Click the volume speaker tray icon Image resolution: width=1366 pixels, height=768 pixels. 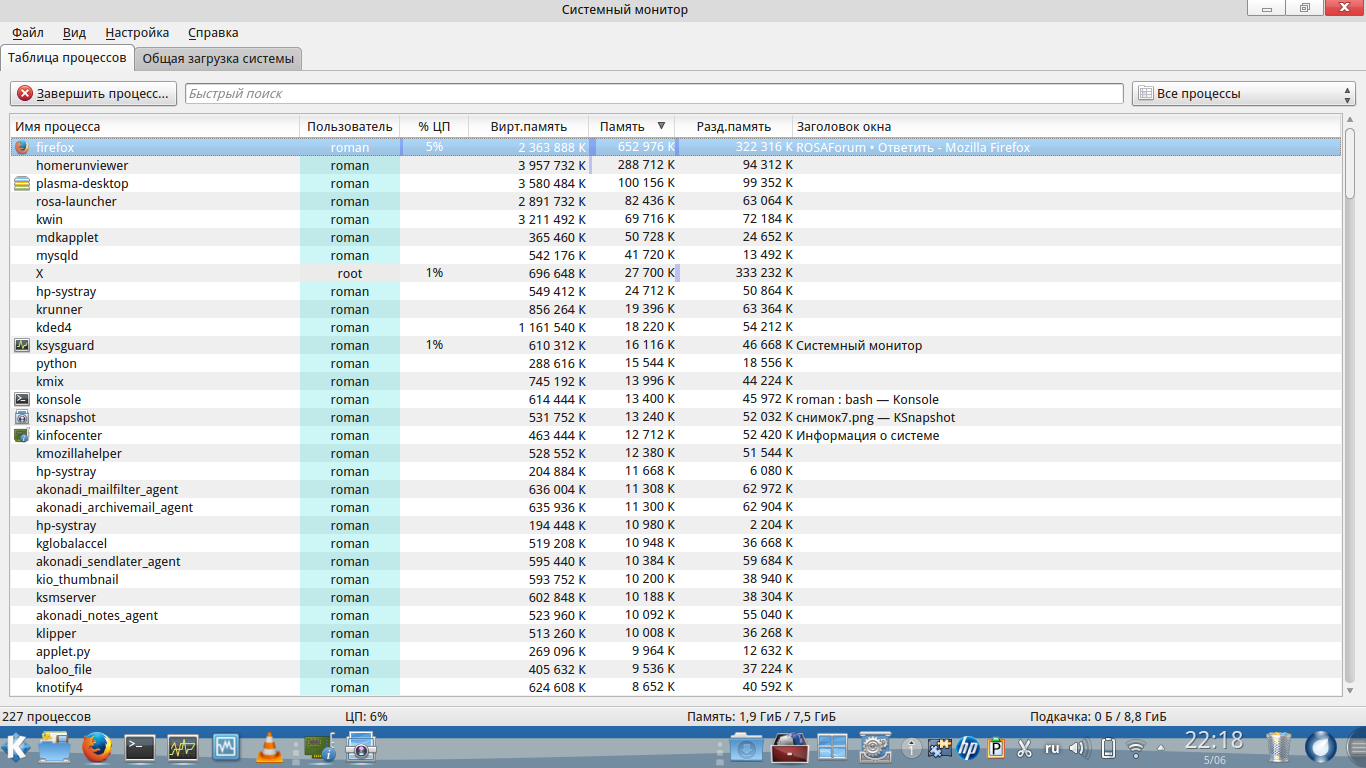tap(1078, 748)
